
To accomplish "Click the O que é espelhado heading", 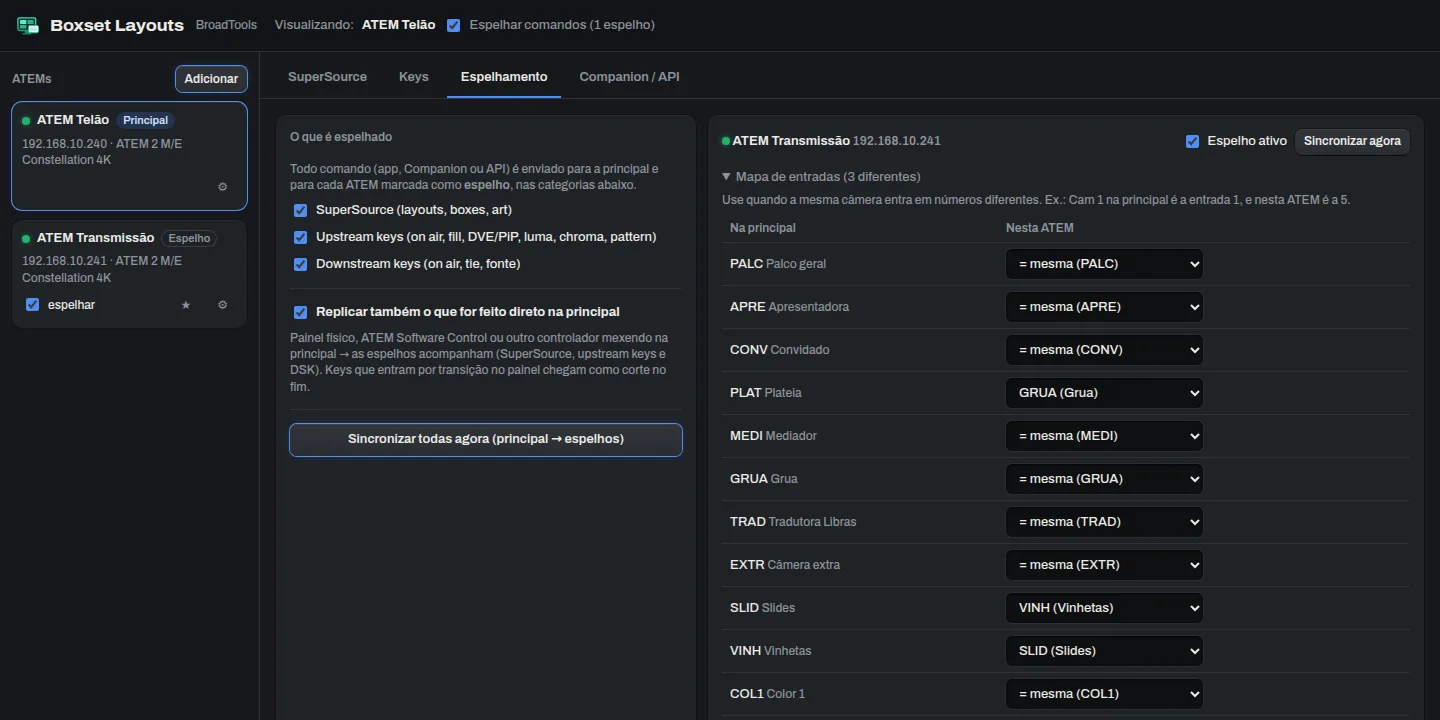I will pyautogui.click(x=341, y=137).
